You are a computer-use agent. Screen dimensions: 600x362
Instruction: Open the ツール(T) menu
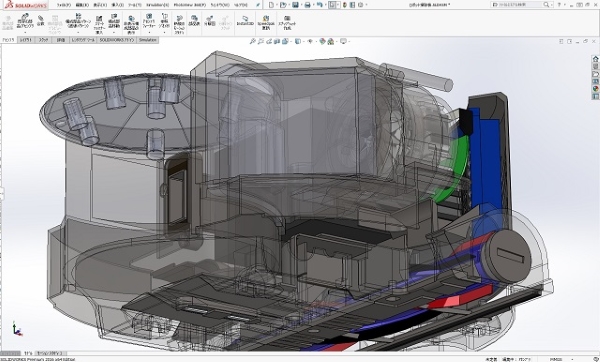click(135, 5)
